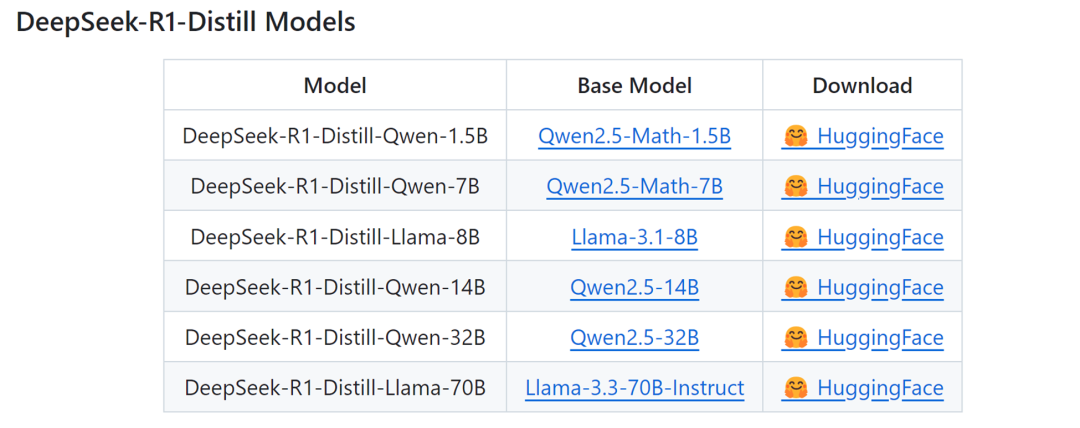Open the Qwen2.5-Math-1.5B base model link

tap(634, 136)
